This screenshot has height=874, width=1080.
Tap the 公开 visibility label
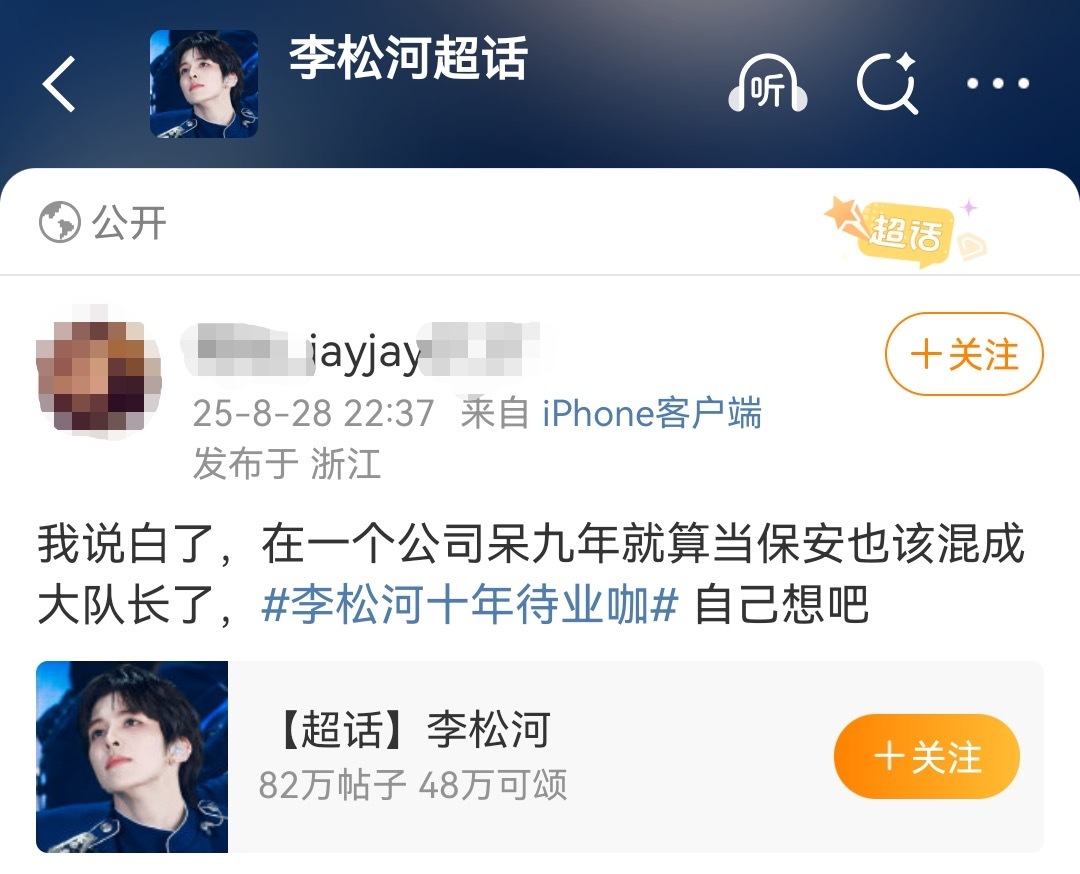coord(129,223)
